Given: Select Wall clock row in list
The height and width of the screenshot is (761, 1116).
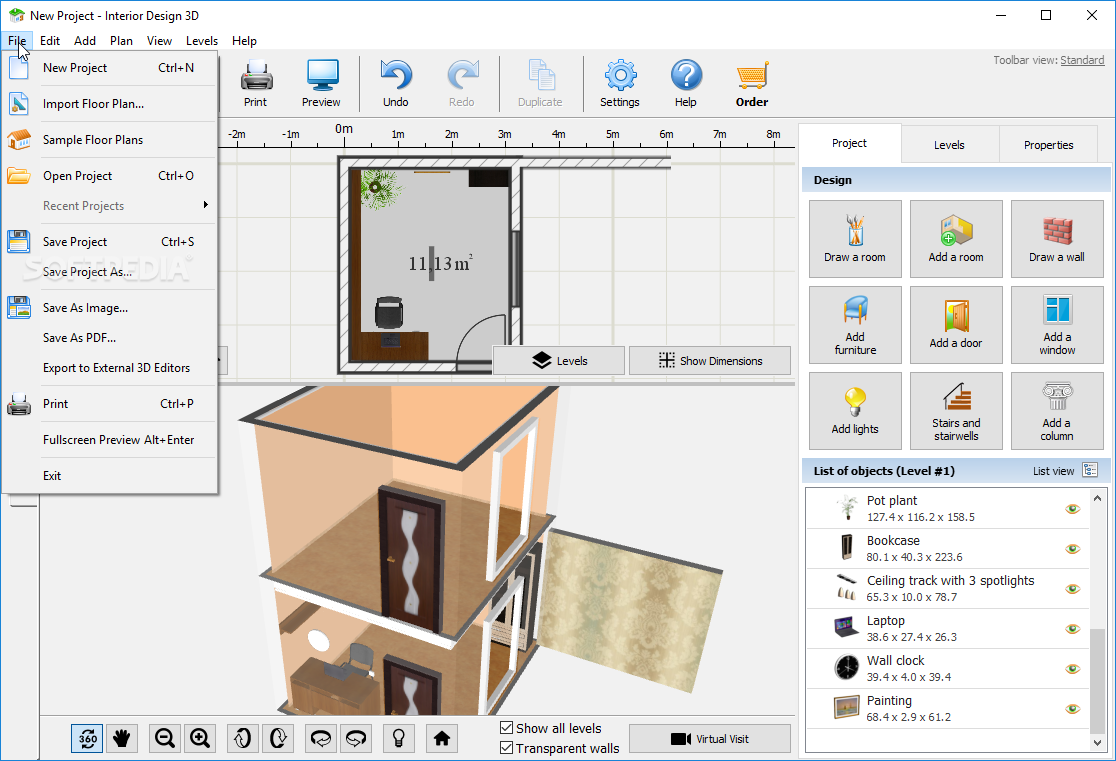Looking at the screenshot, I should point(947,668).
